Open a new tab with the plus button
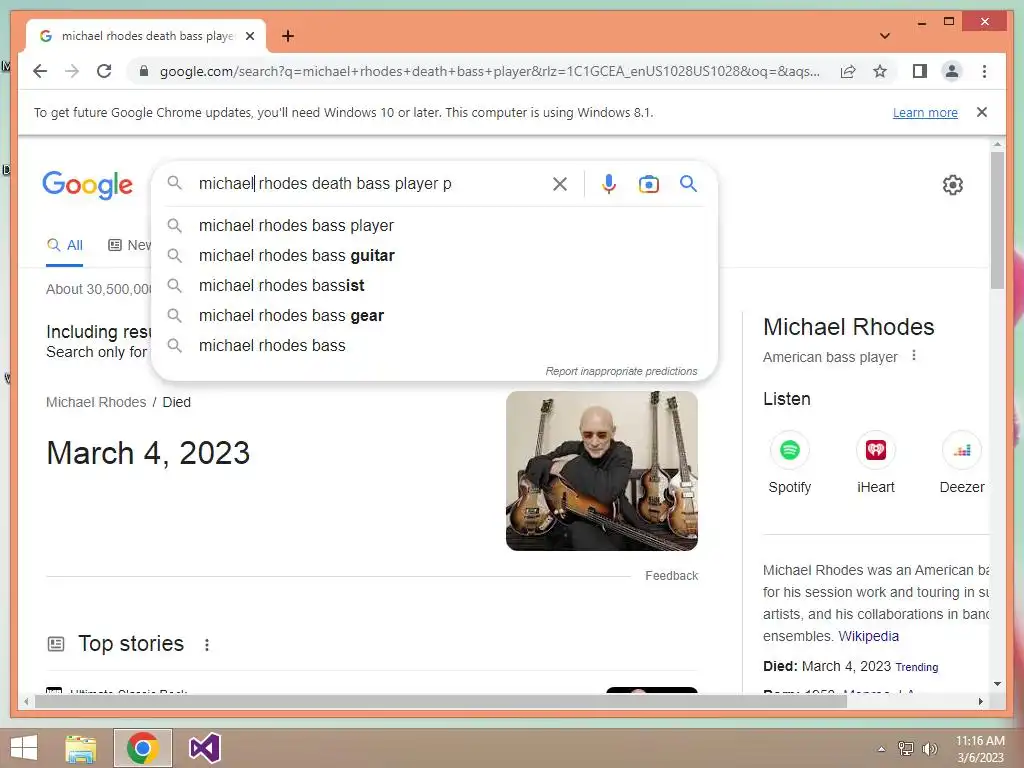The width and height of the screenshot is (1024, 768). pyautogui.click(x=287, y=36)
